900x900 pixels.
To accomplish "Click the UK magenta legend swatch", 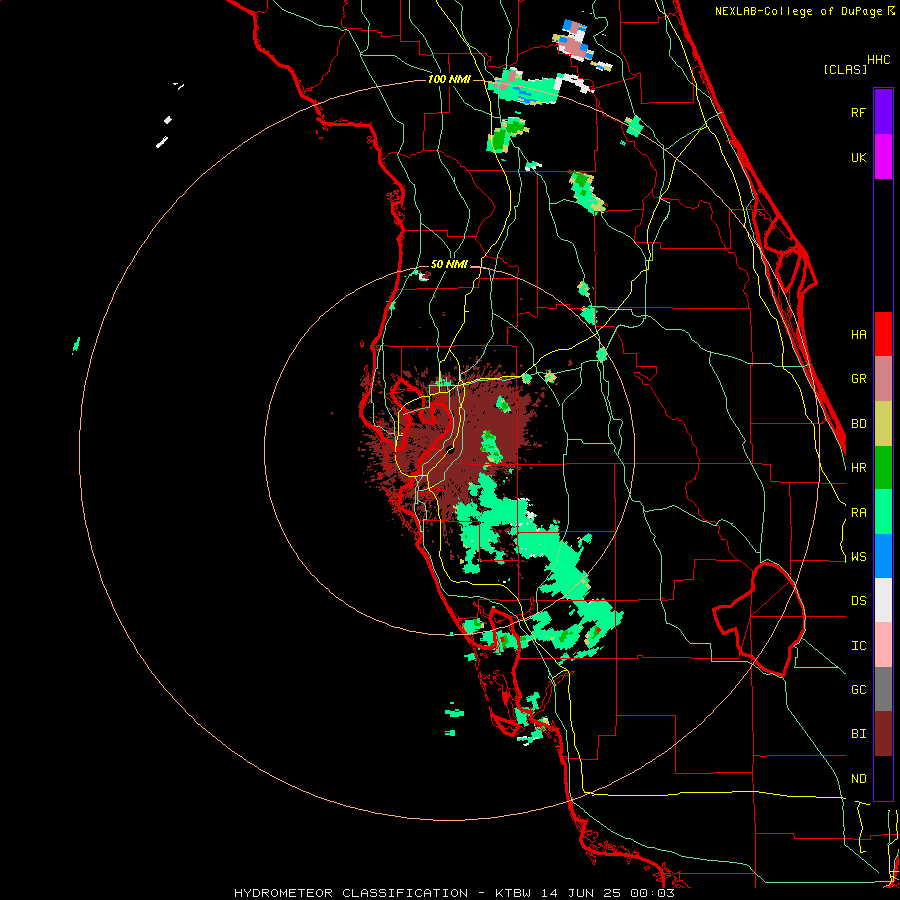I will click(x=883, y=157).
